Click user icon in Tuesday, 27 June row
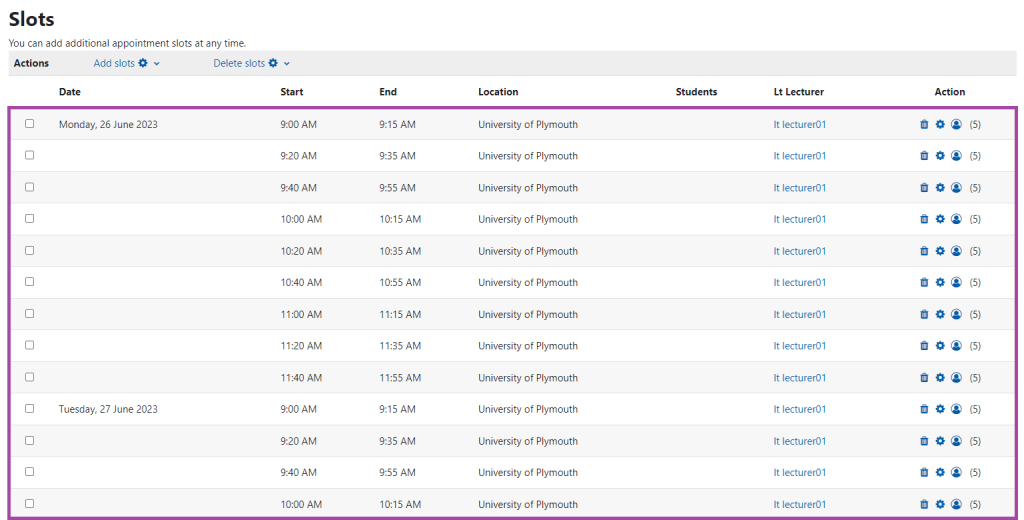This screenshot has width=1024, height=520. pos(956,409)
